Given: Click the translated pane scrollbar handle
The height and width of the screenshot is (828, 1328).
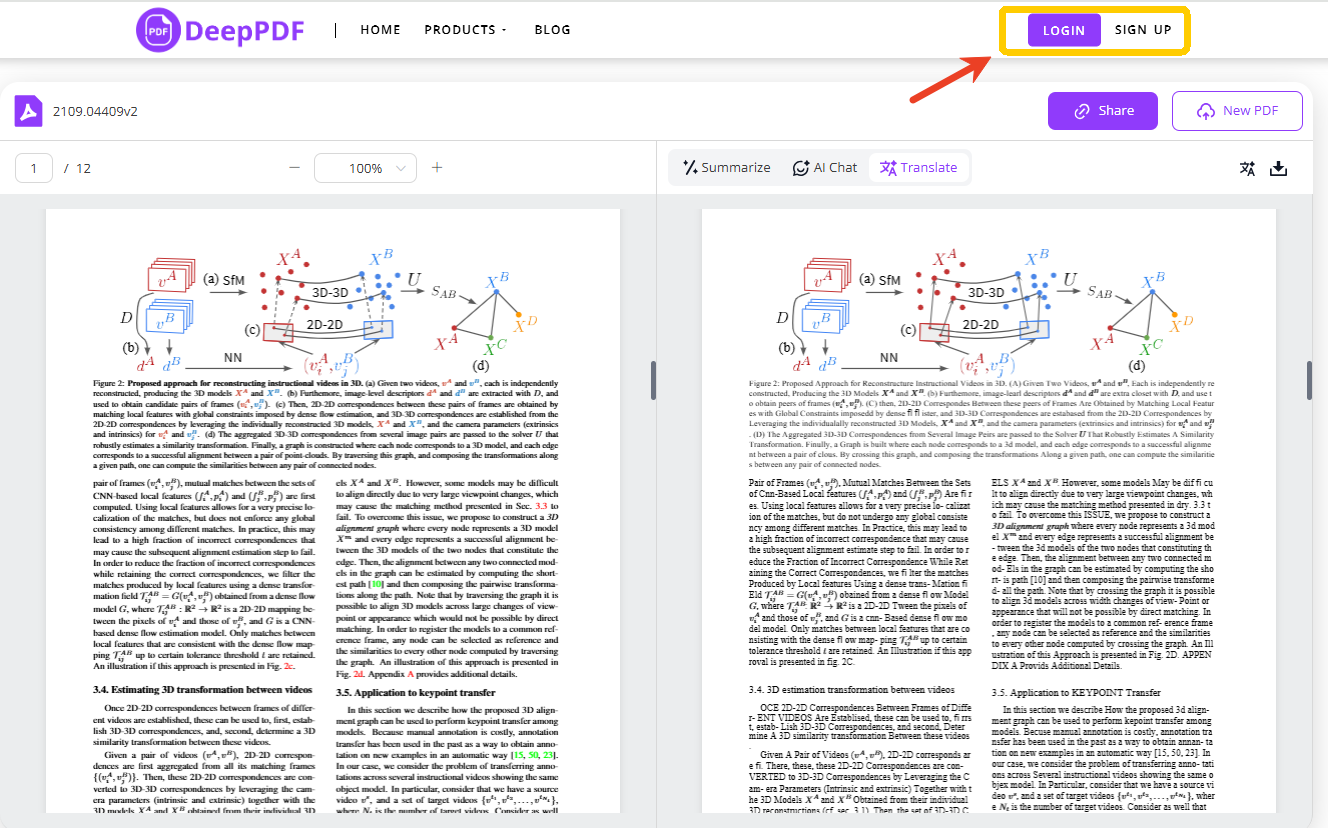Looking at the screenshot, I should point(1309,381).
